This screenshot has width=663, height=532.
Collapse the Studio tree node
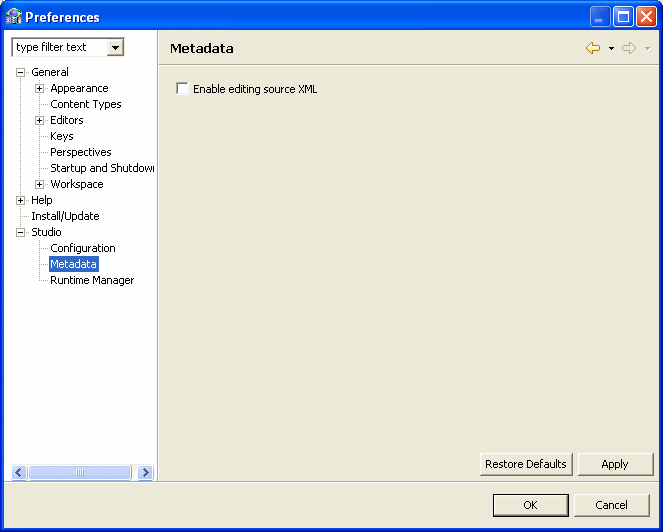20,232
